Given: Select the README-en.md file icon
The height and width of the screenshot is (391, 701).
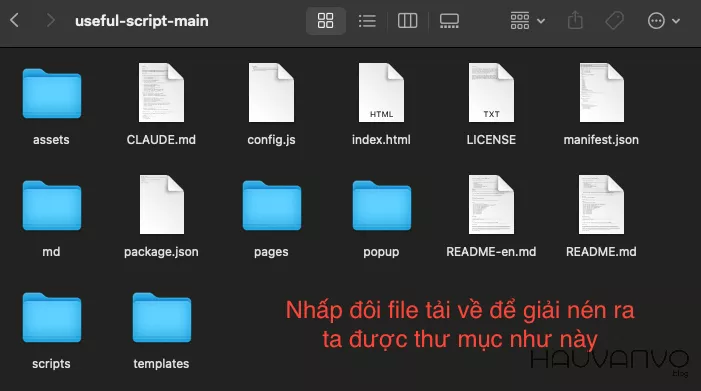Looking at the screenshot, I should tap(491, 205).
